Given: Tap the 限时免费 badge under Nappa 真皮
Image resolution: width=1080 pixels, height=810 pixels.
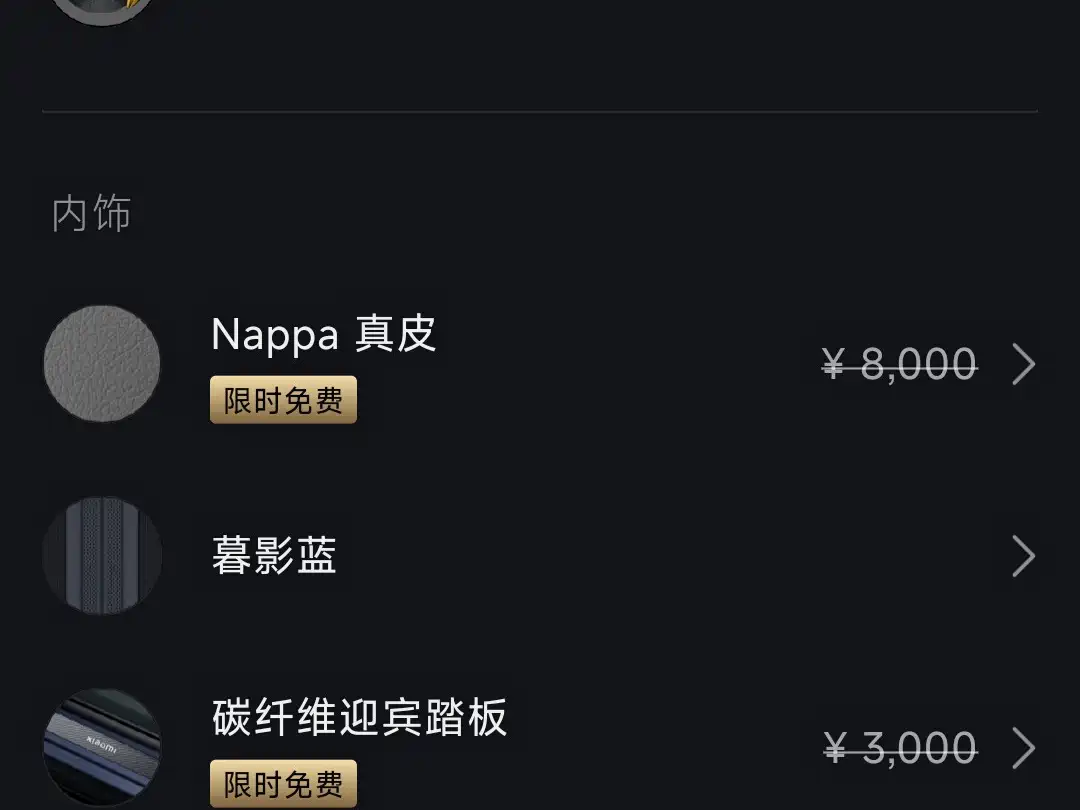Looking at the screenshot, I should click(x=283, y=399).
